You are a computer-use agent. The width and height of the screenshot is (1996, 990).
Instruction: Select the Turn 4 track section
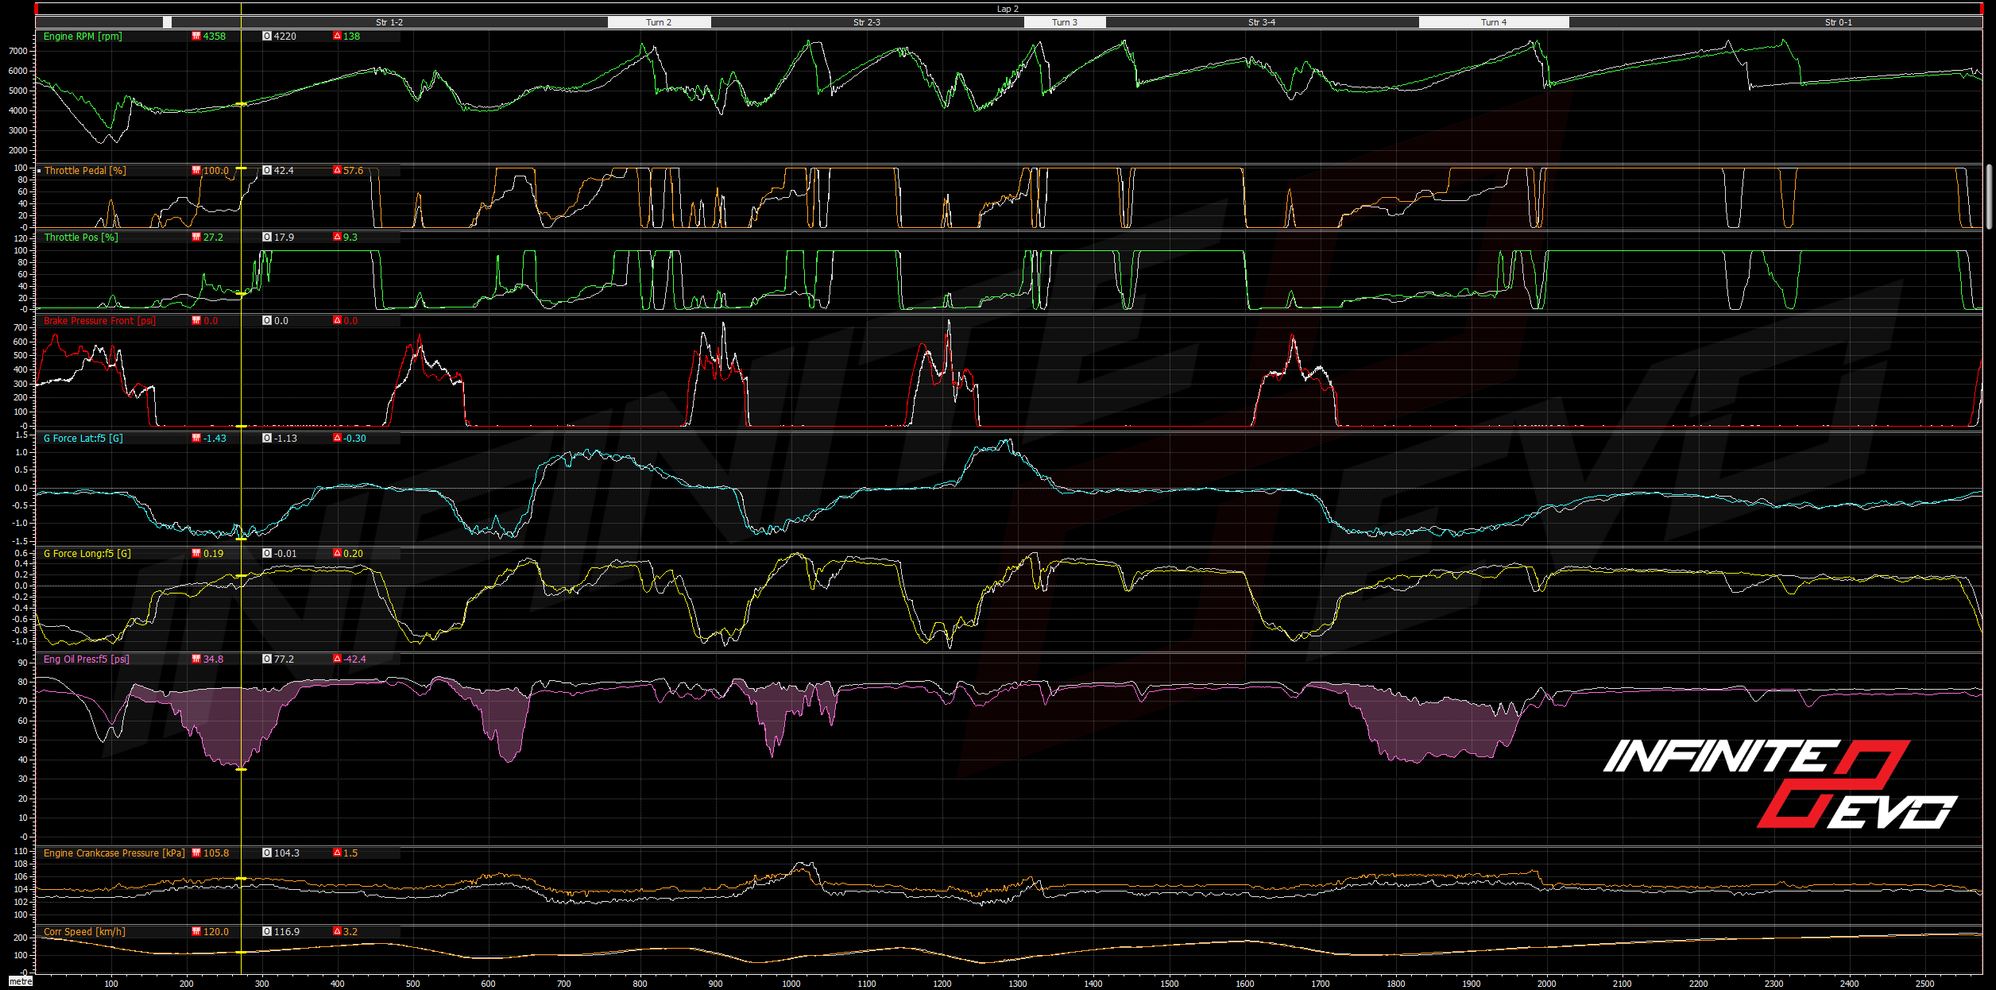pos(1493,22)
